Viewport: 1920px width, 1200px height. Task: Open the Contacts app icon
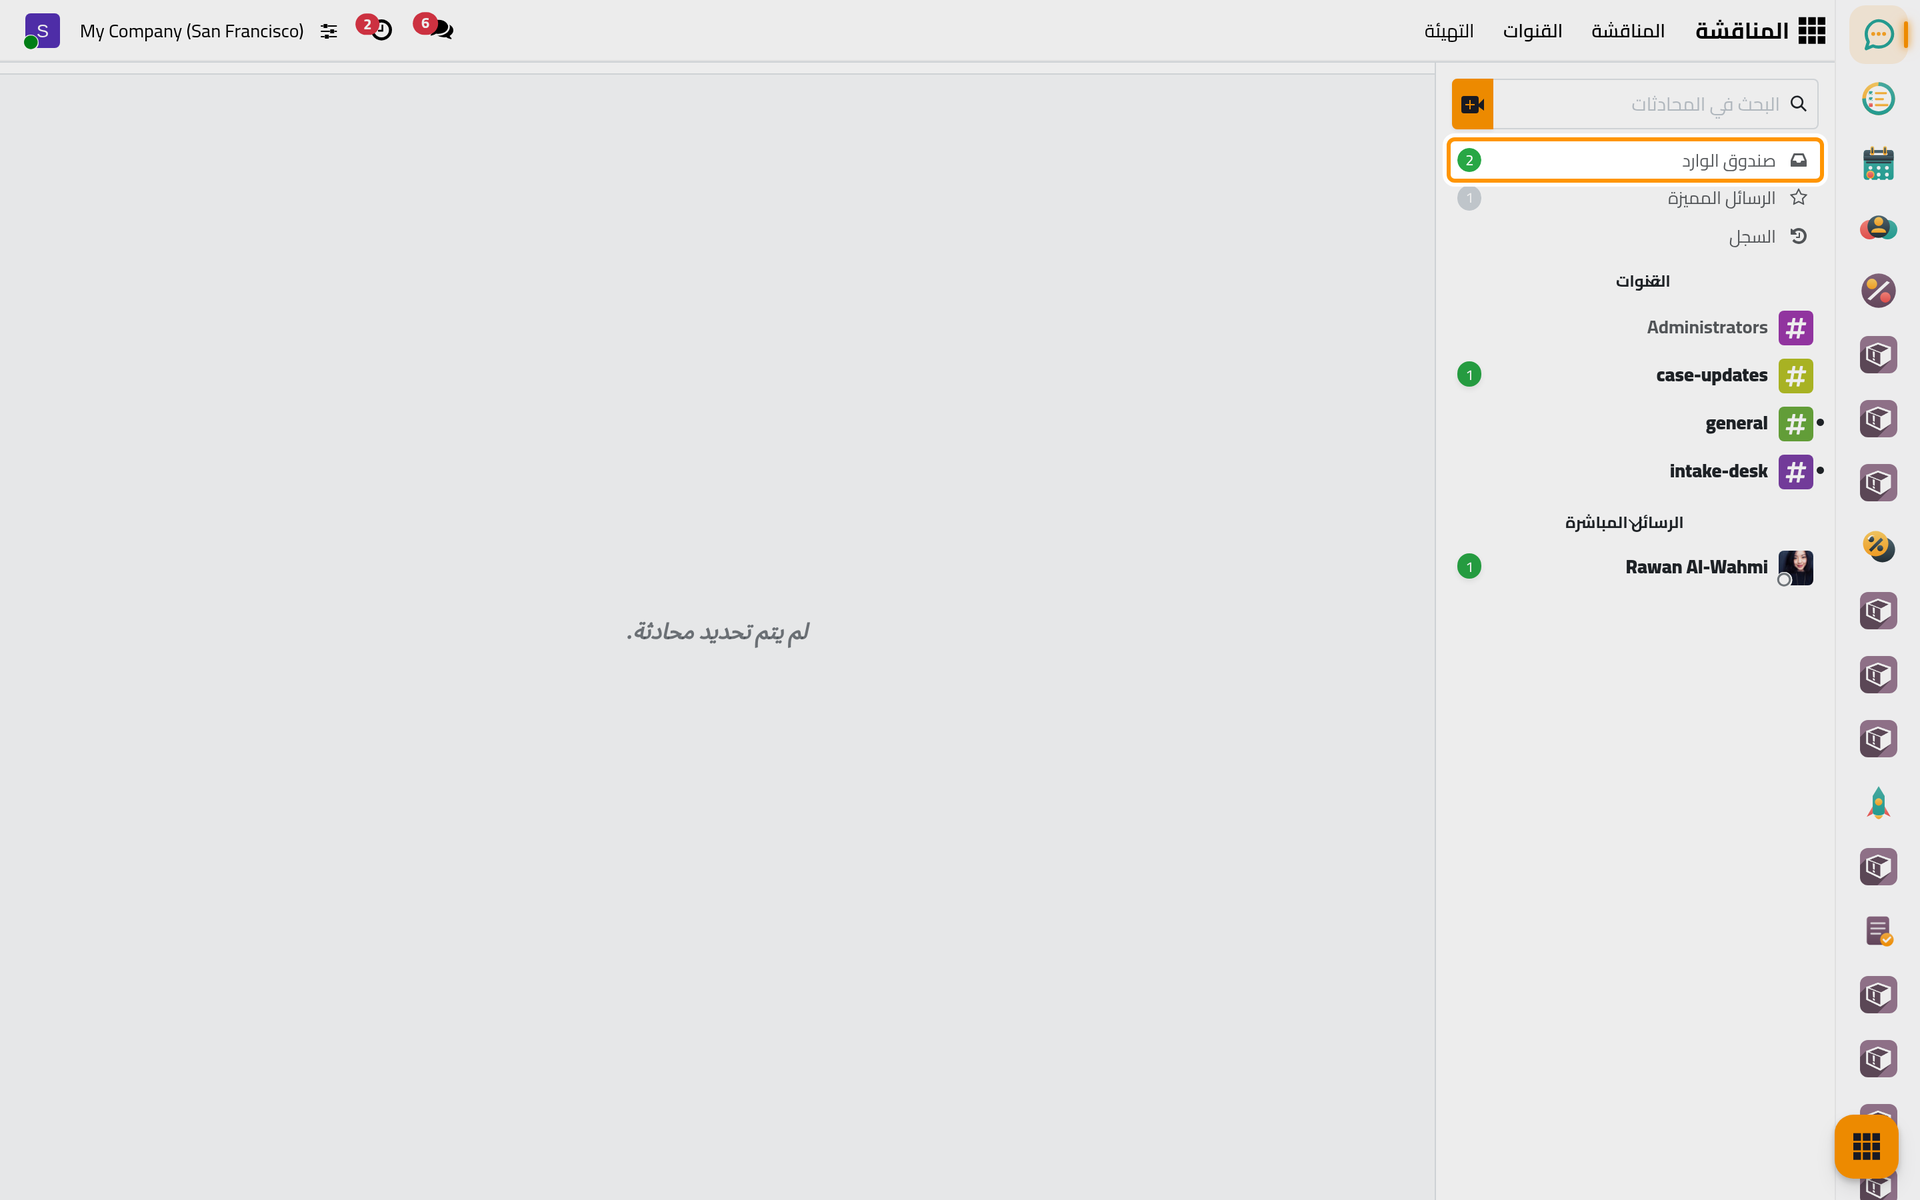click(1878, 227)
